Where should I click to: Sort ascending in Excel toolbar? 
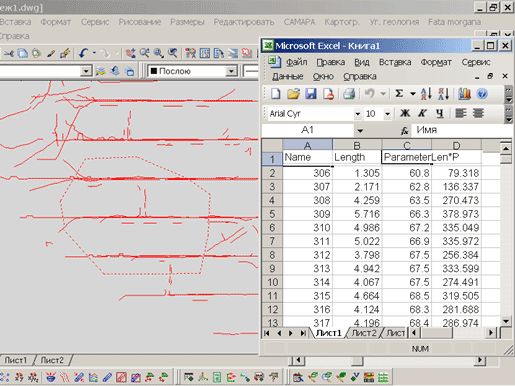click(426, 94)
